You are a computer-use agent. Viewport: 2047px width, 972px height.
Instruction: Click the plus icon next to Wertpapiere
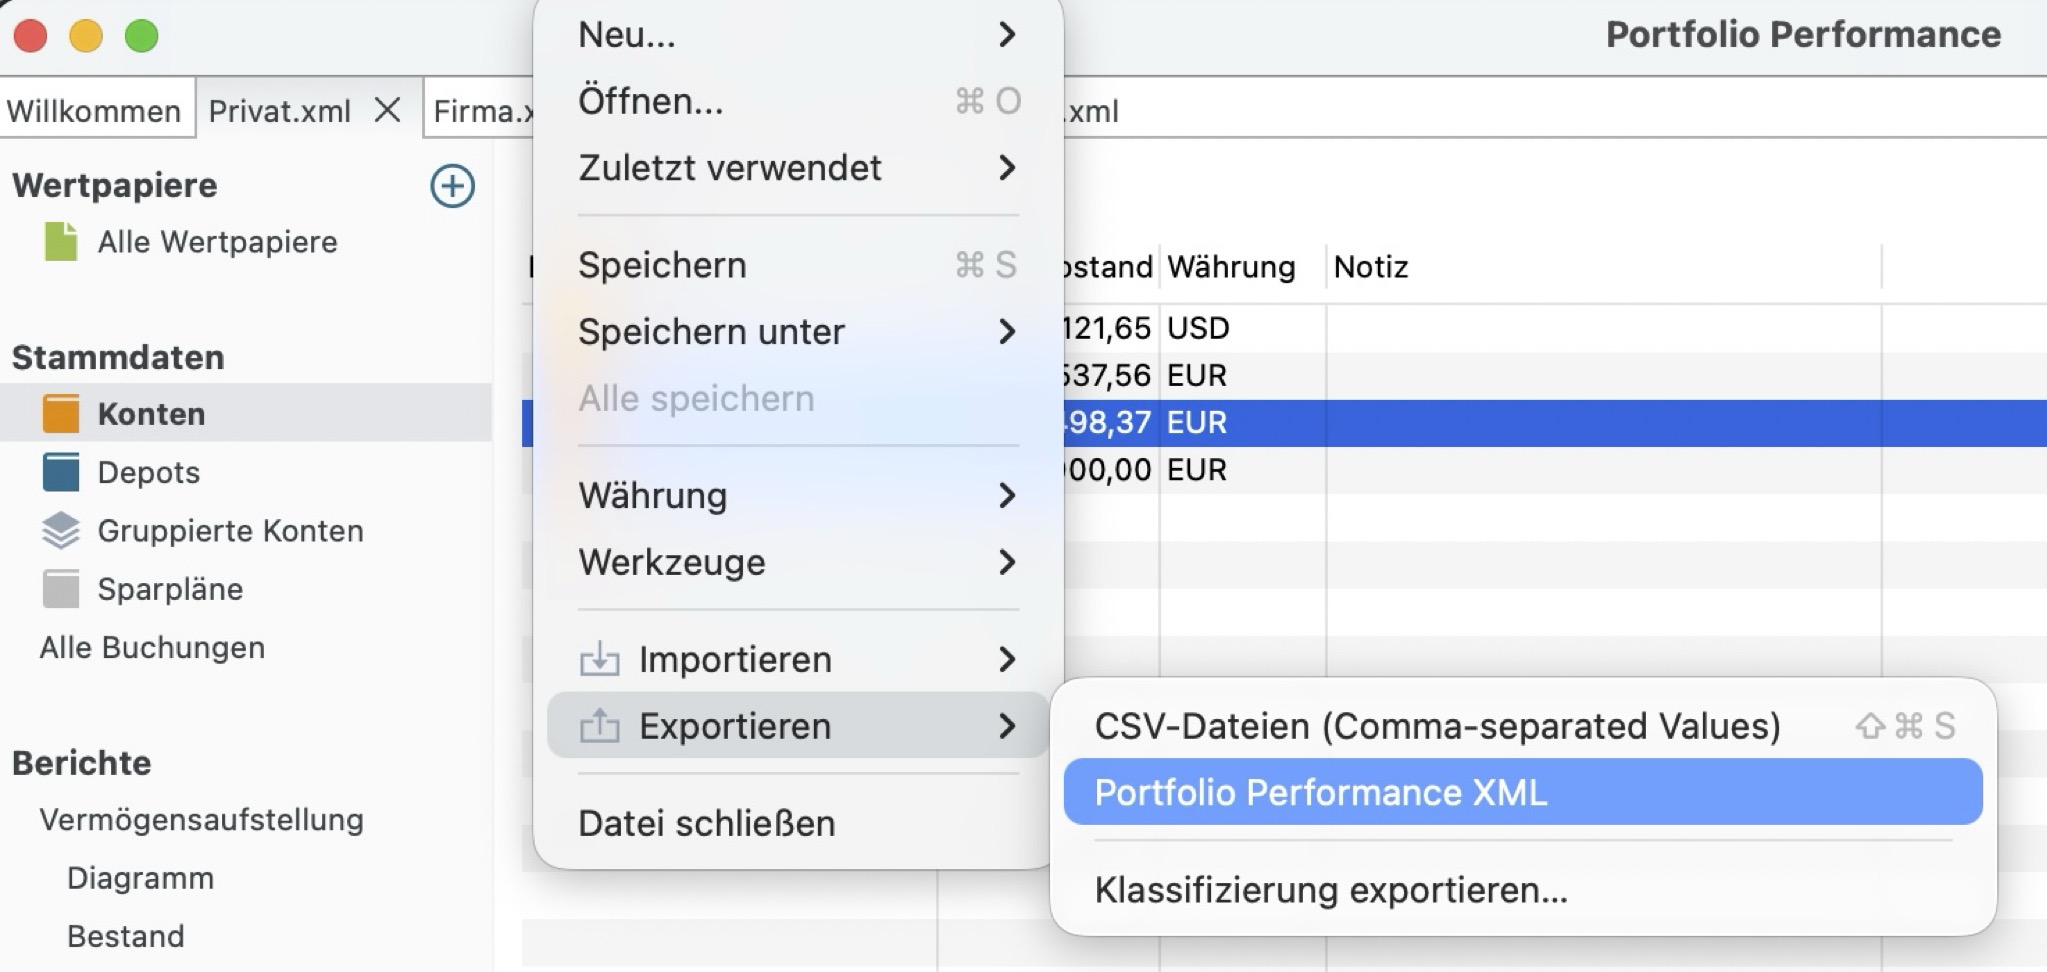[x=453, y=186]
